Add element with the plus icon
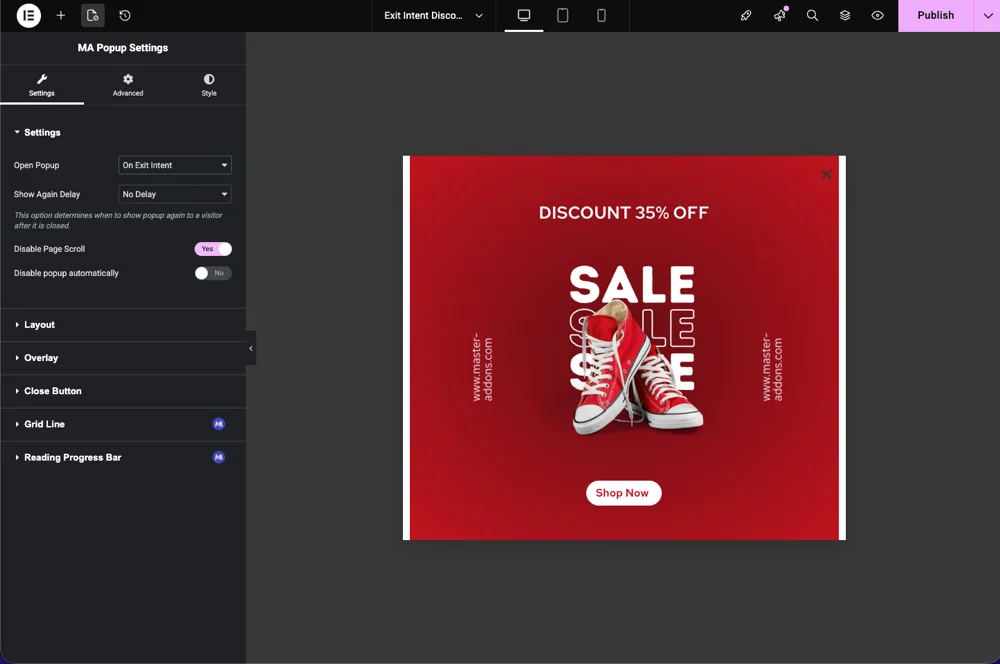 click(x=61, y=15)
